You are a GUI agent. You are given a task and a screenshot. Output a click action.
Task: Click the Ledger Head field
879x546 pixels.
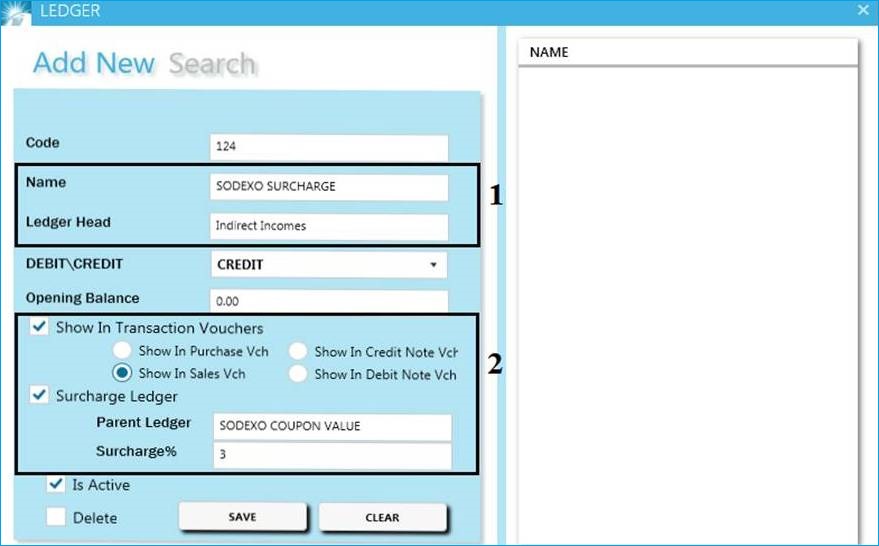329,226
